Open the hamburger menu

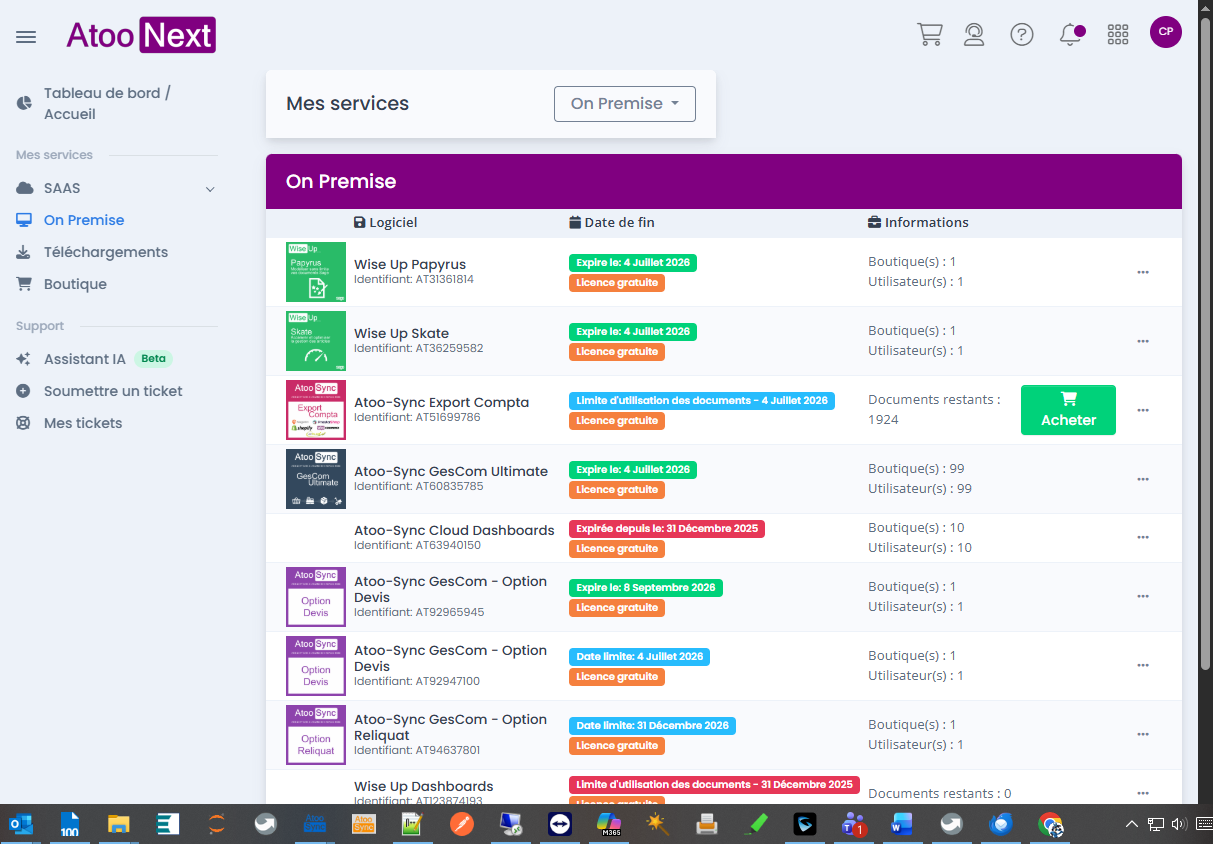pos(26,37)
